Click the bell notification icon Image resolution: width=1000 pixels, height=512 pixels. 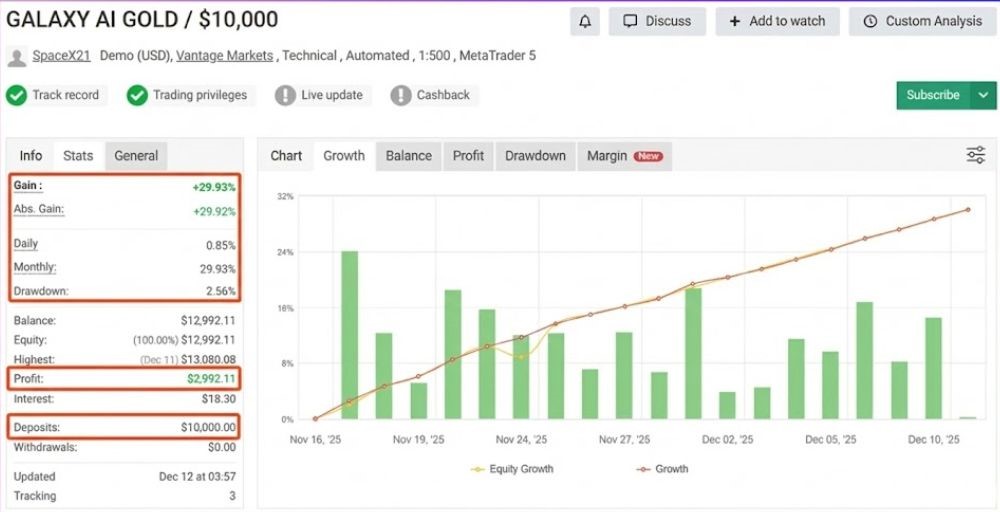point(584,21)
